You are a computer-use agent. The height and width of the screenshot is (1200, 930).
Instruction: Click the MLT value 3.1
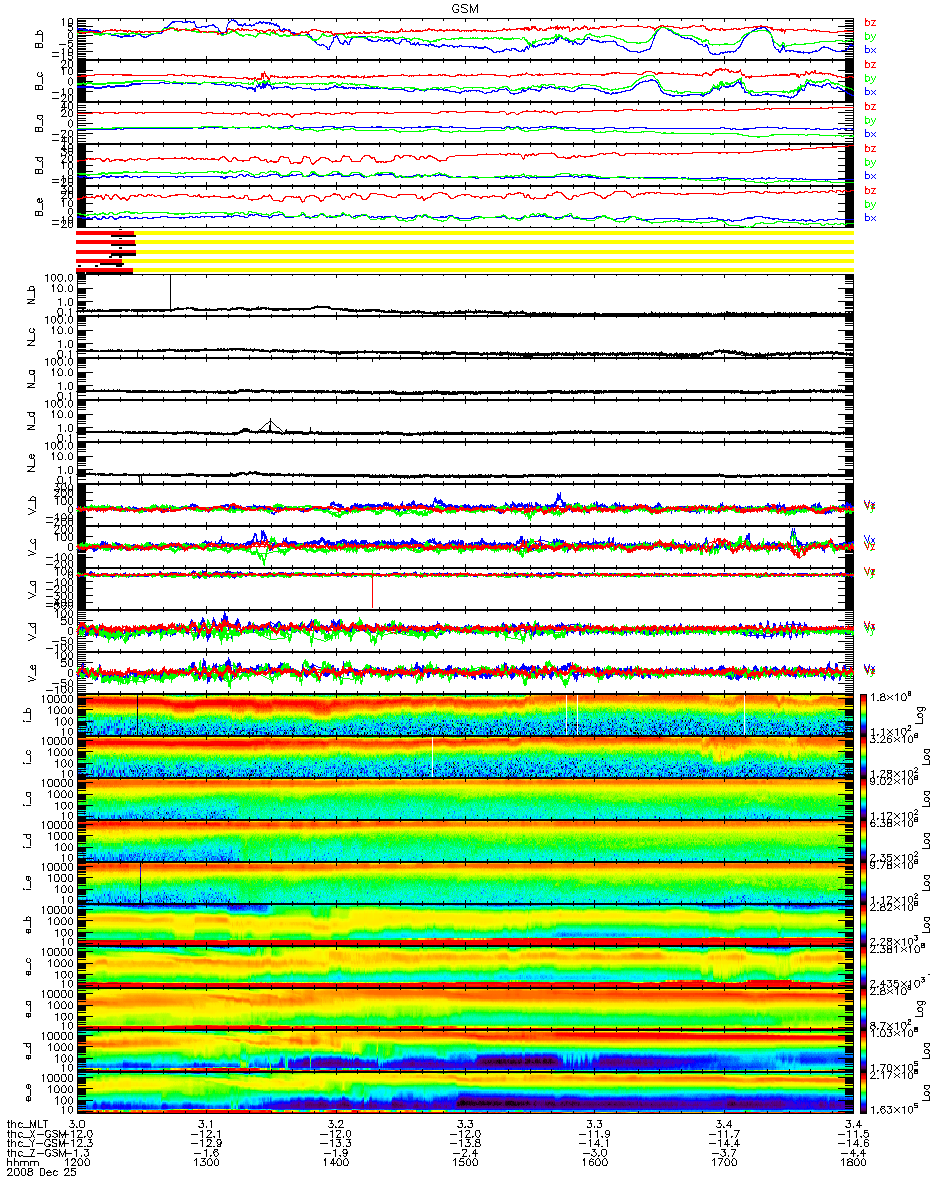point(207,1125)
